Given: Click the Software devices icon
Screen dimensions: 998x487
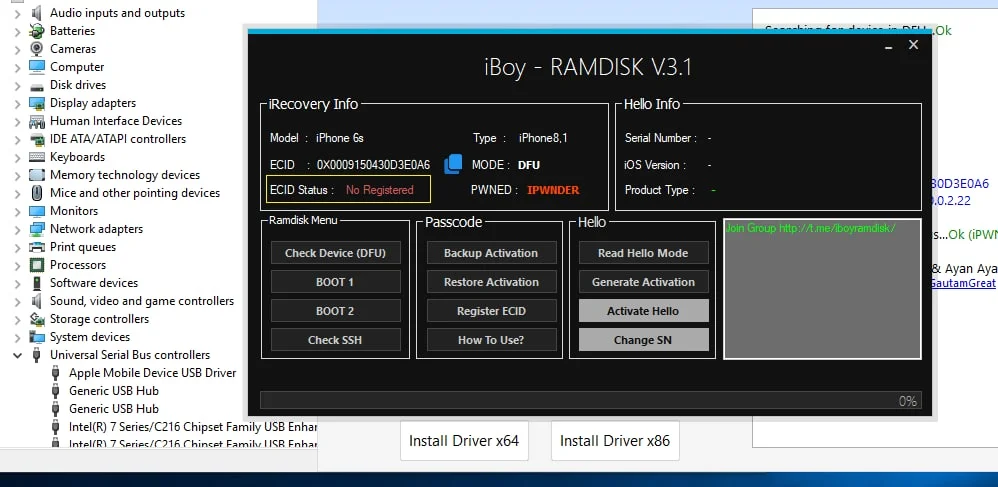Looking at the screenshot, I should (x=37, y=283).
